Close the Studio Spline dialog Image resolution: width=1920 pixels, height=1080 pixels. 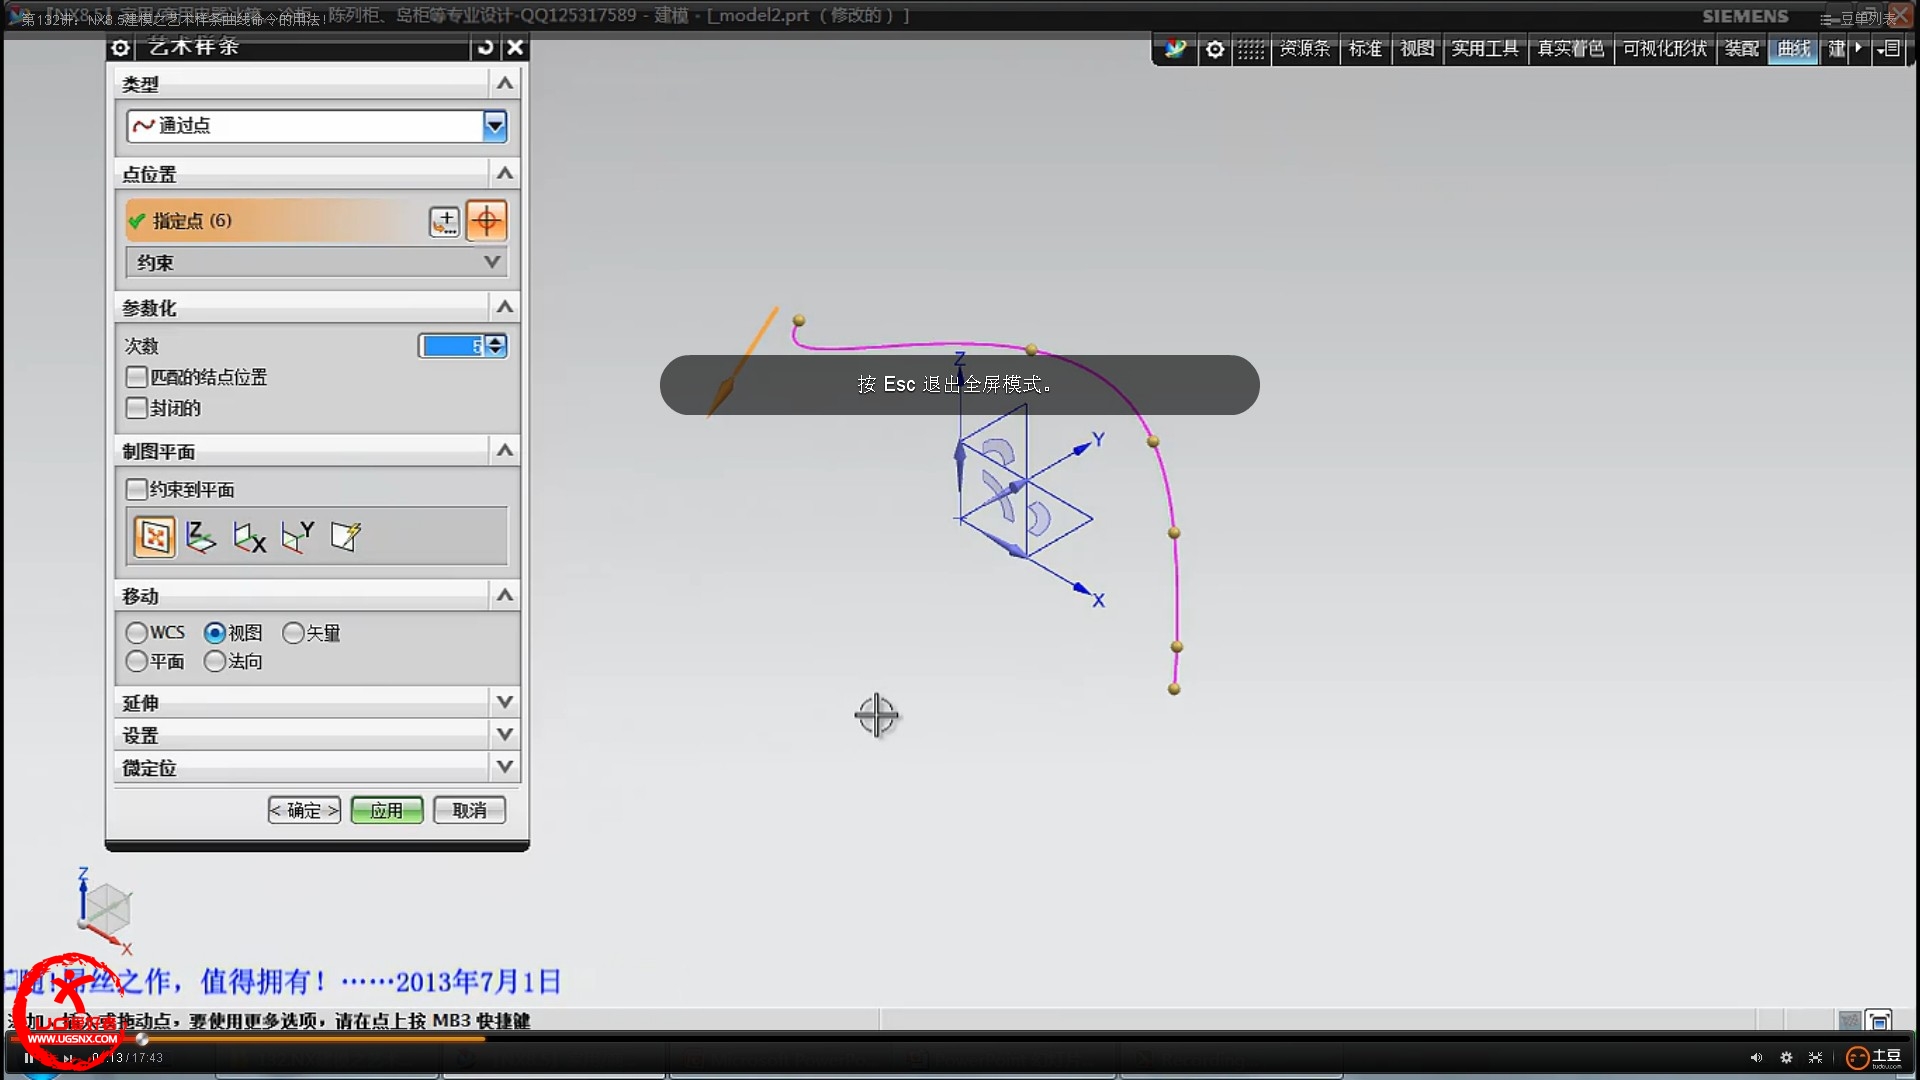coord(515,47)
